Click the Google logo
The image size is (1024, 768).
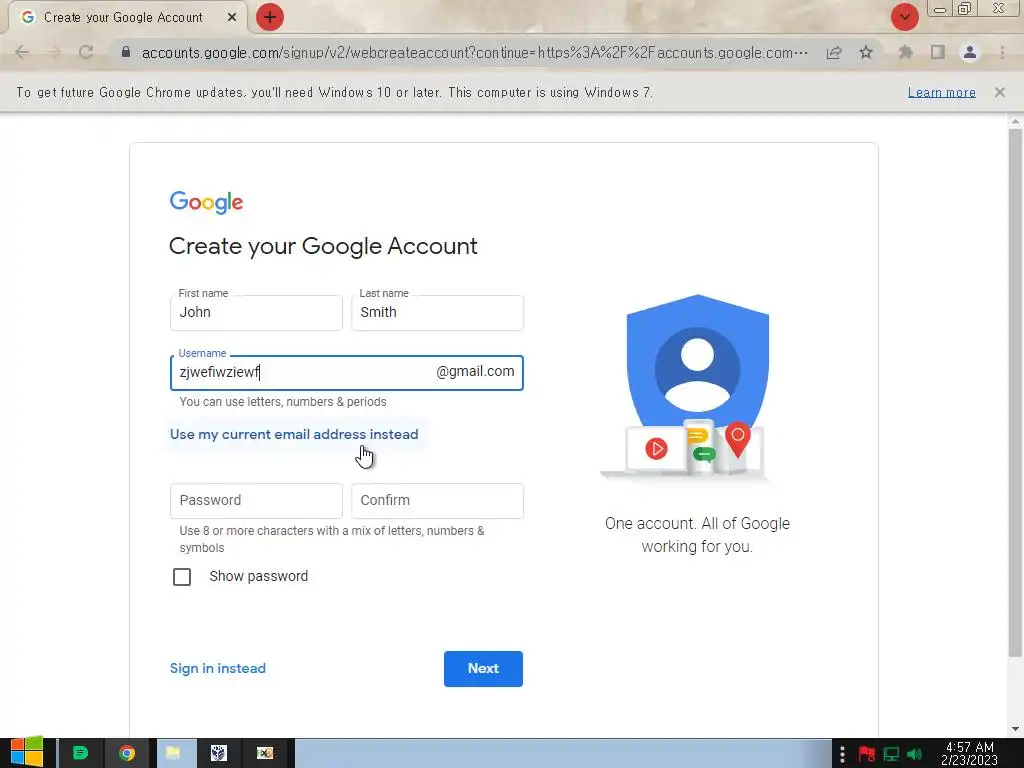click(206, 202)
